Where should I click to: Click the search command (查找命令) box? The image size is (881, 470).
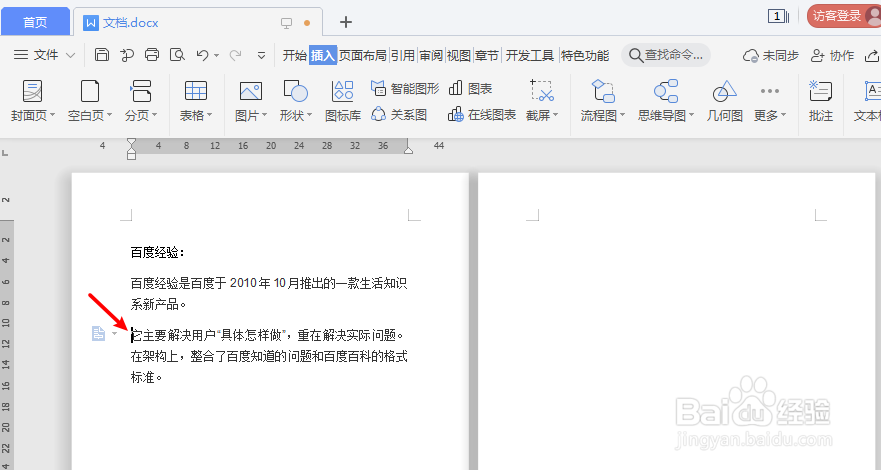[x=666, y=55]
